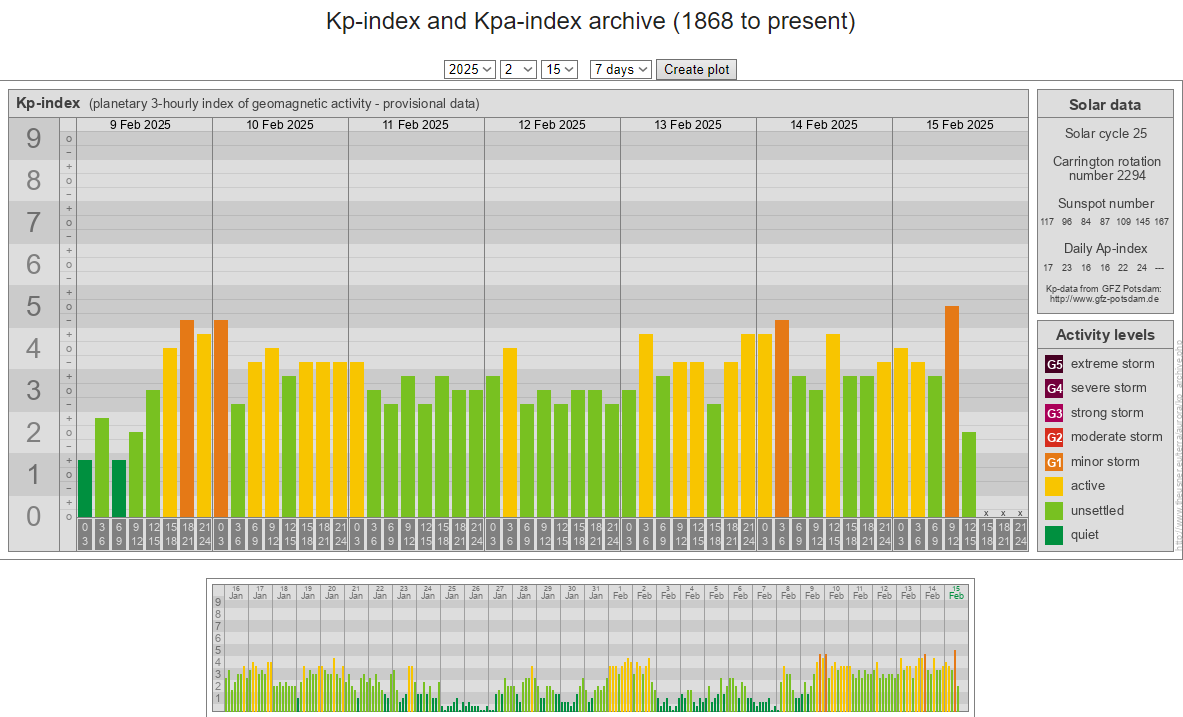1183x717 pixels.
Task: Open the month dropdown showing 2
Action: (517, 69)
